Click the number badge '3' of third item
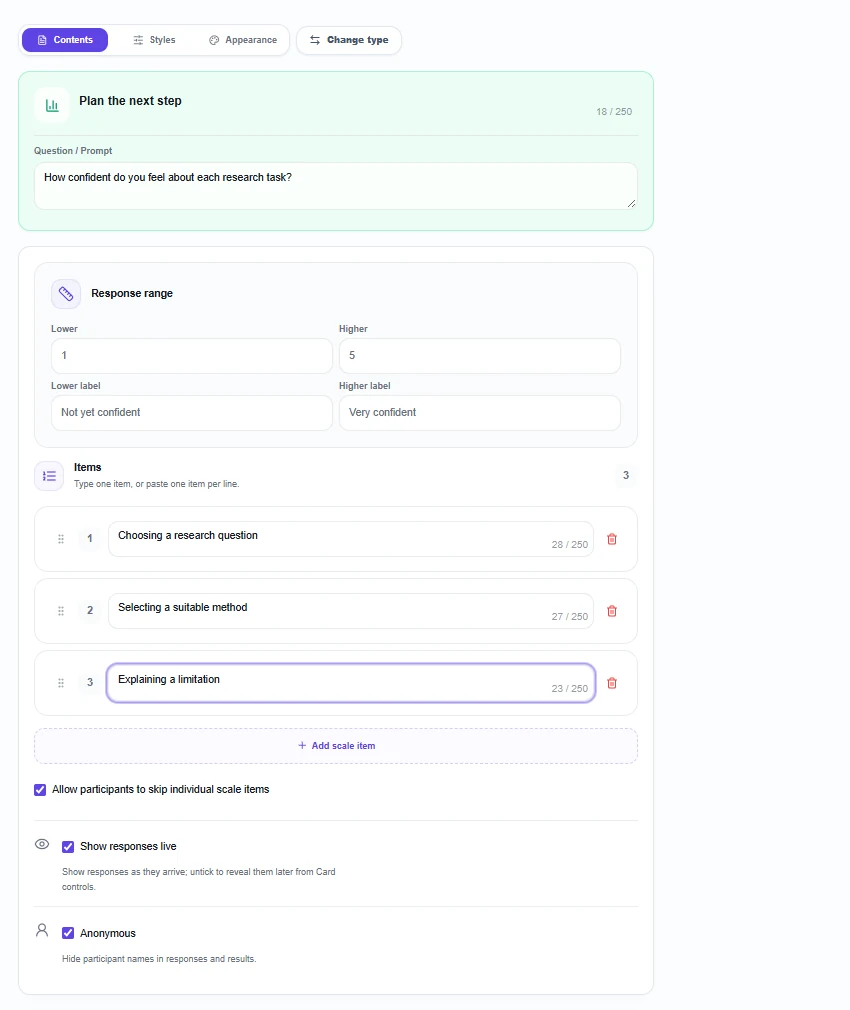Image resolution: width=850 pixels, height=1010 pixels. tap(90, 683)
